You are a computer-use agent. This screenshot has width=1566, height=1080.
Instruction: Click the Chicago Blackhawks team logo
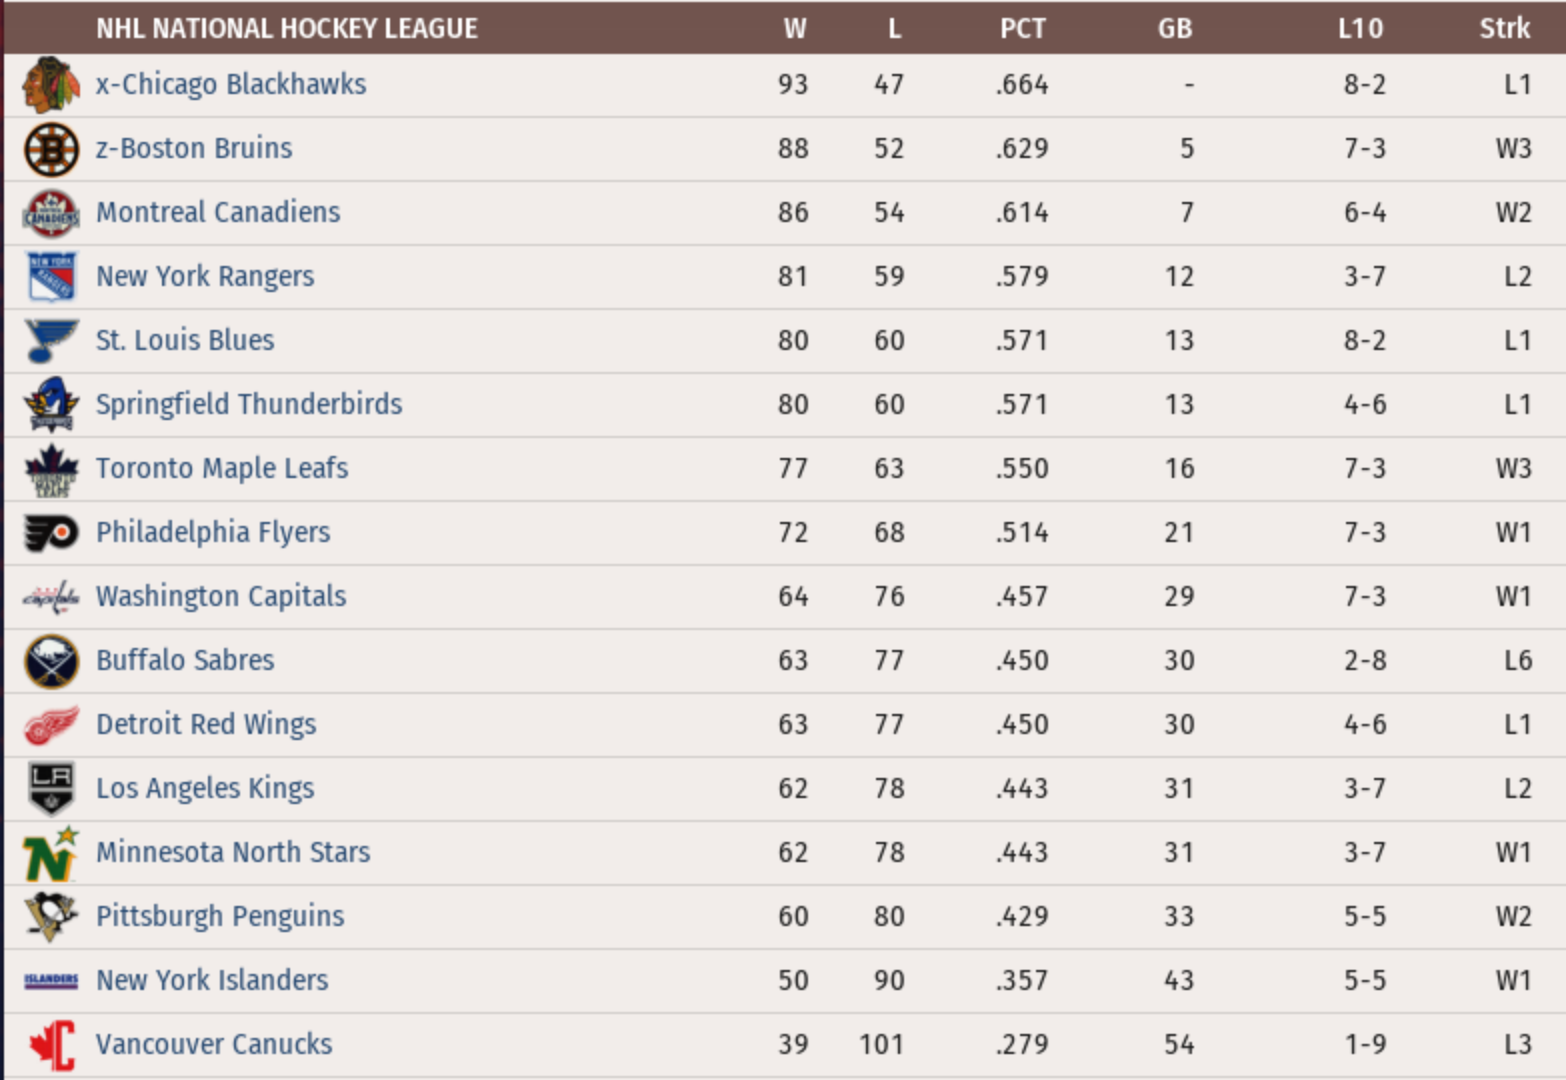(51, 85)
